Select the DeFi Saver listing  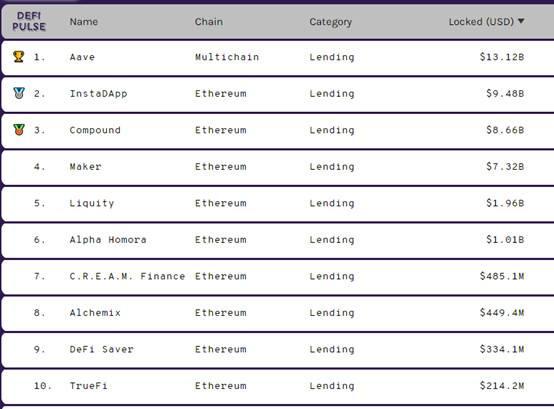click(x=102, y=349)
